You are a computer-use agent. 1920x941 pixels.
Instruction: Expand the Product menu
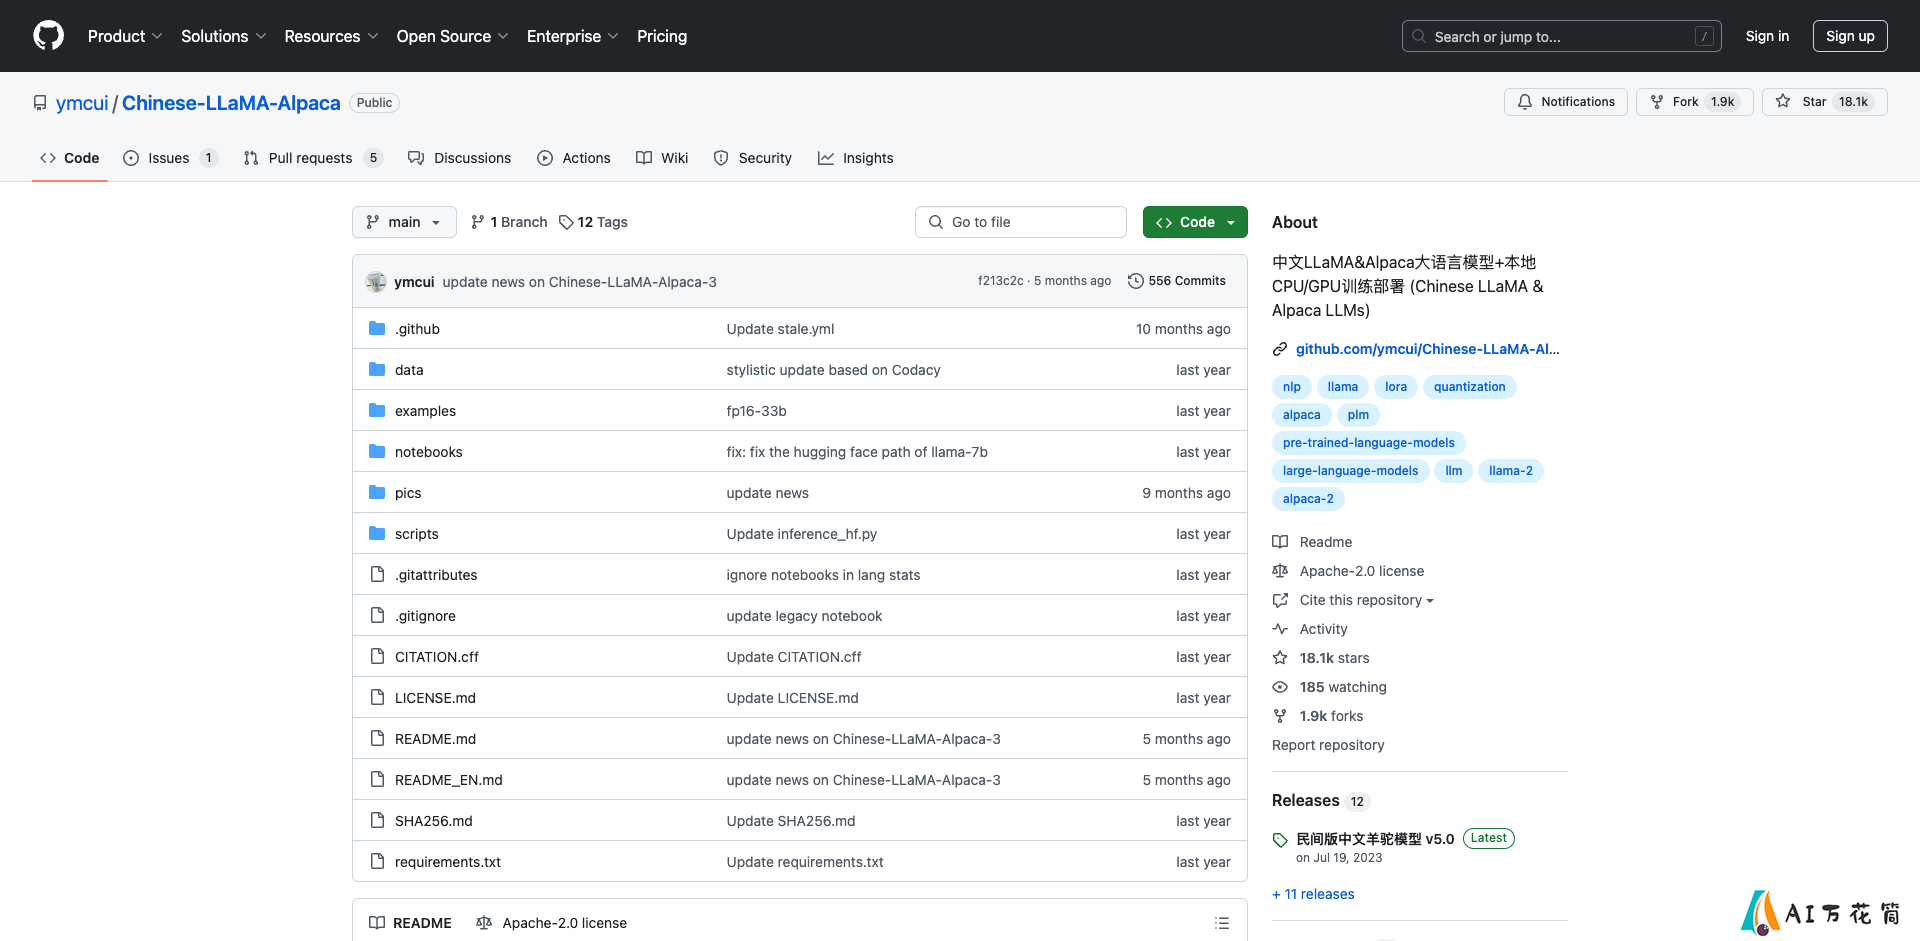125,36
